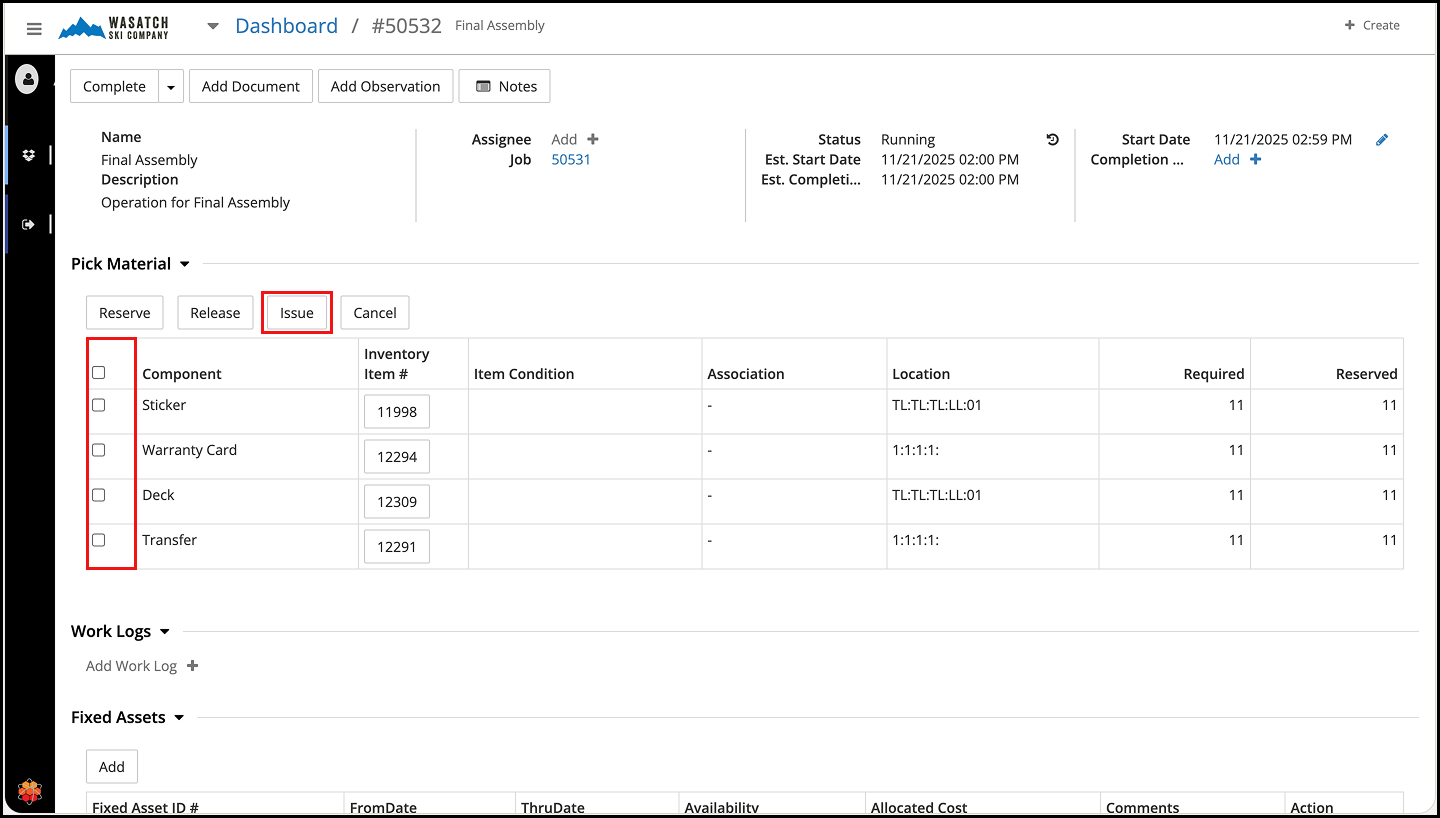The image size is (1440, 818).
Task: Toggle the select-all checkbox in table header
Action: (99, 373)
